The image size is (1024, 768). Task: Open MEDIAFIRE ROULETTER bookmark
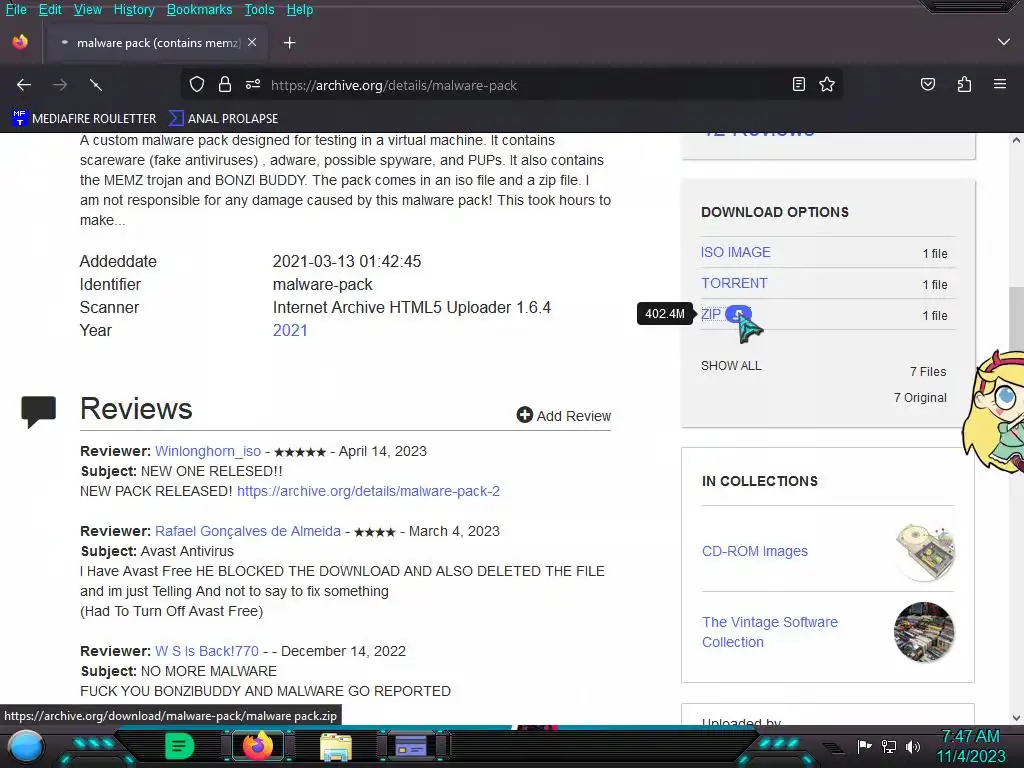(x=85, y=118)
